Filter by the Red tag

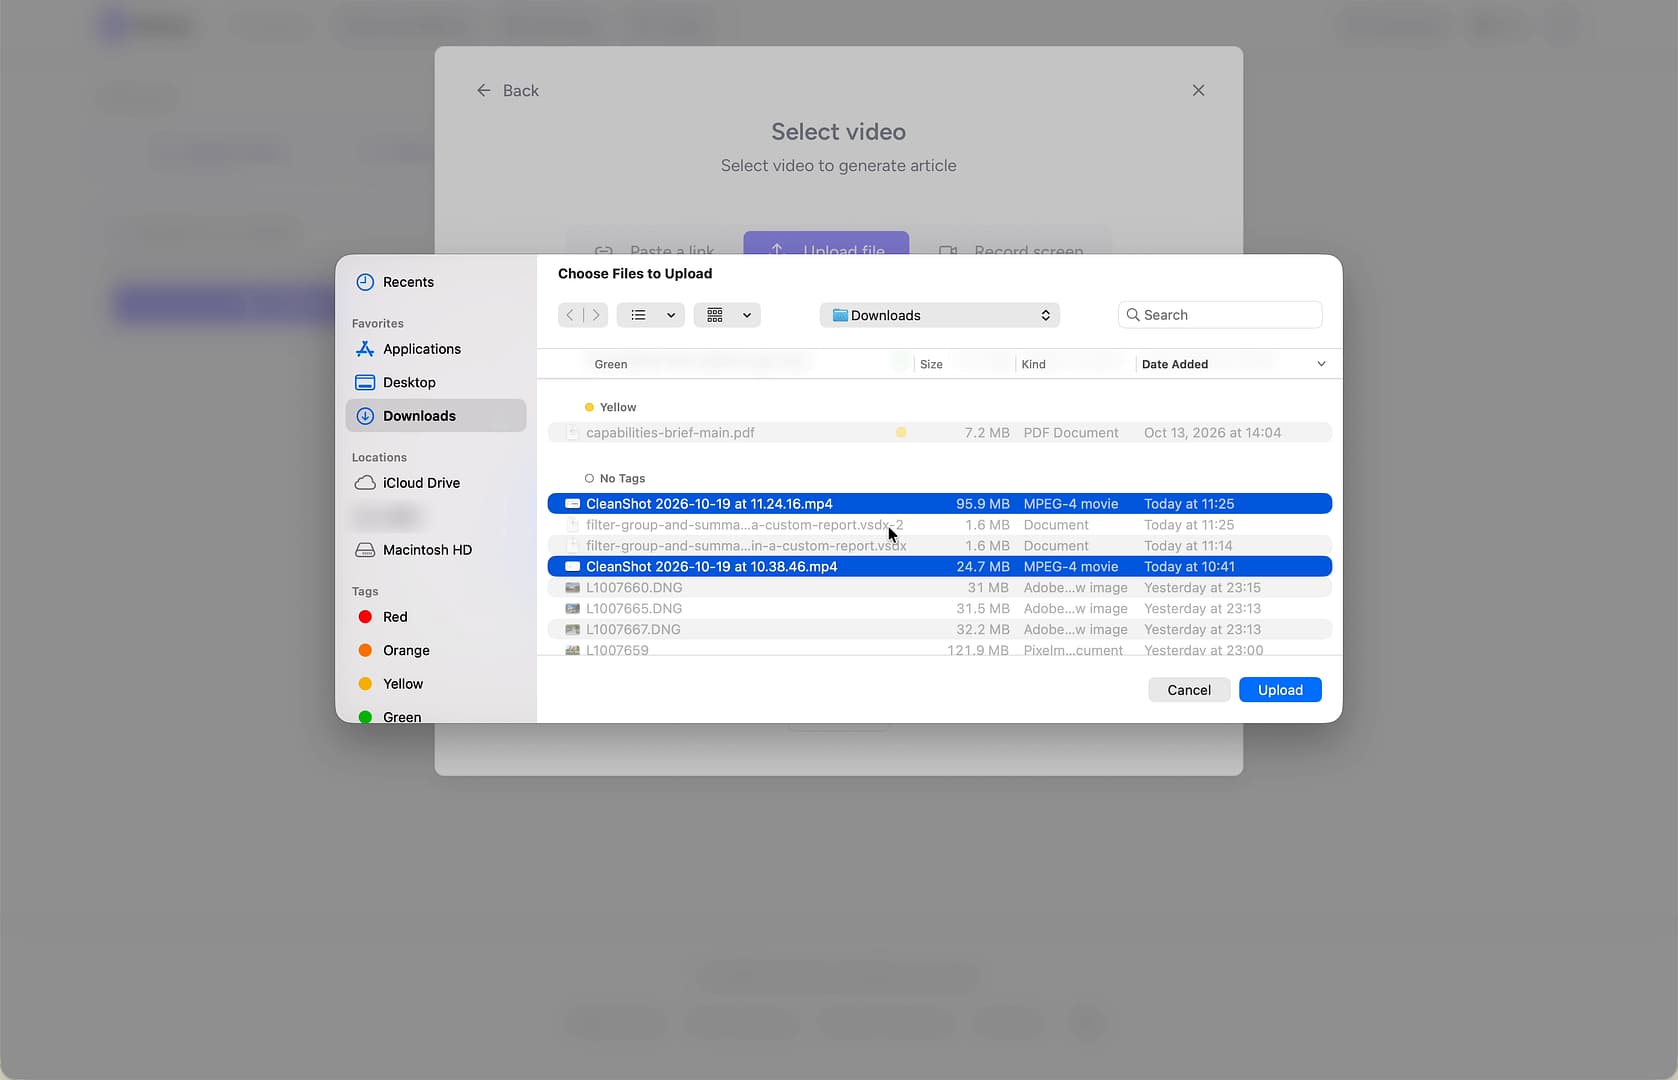(395, 617)
